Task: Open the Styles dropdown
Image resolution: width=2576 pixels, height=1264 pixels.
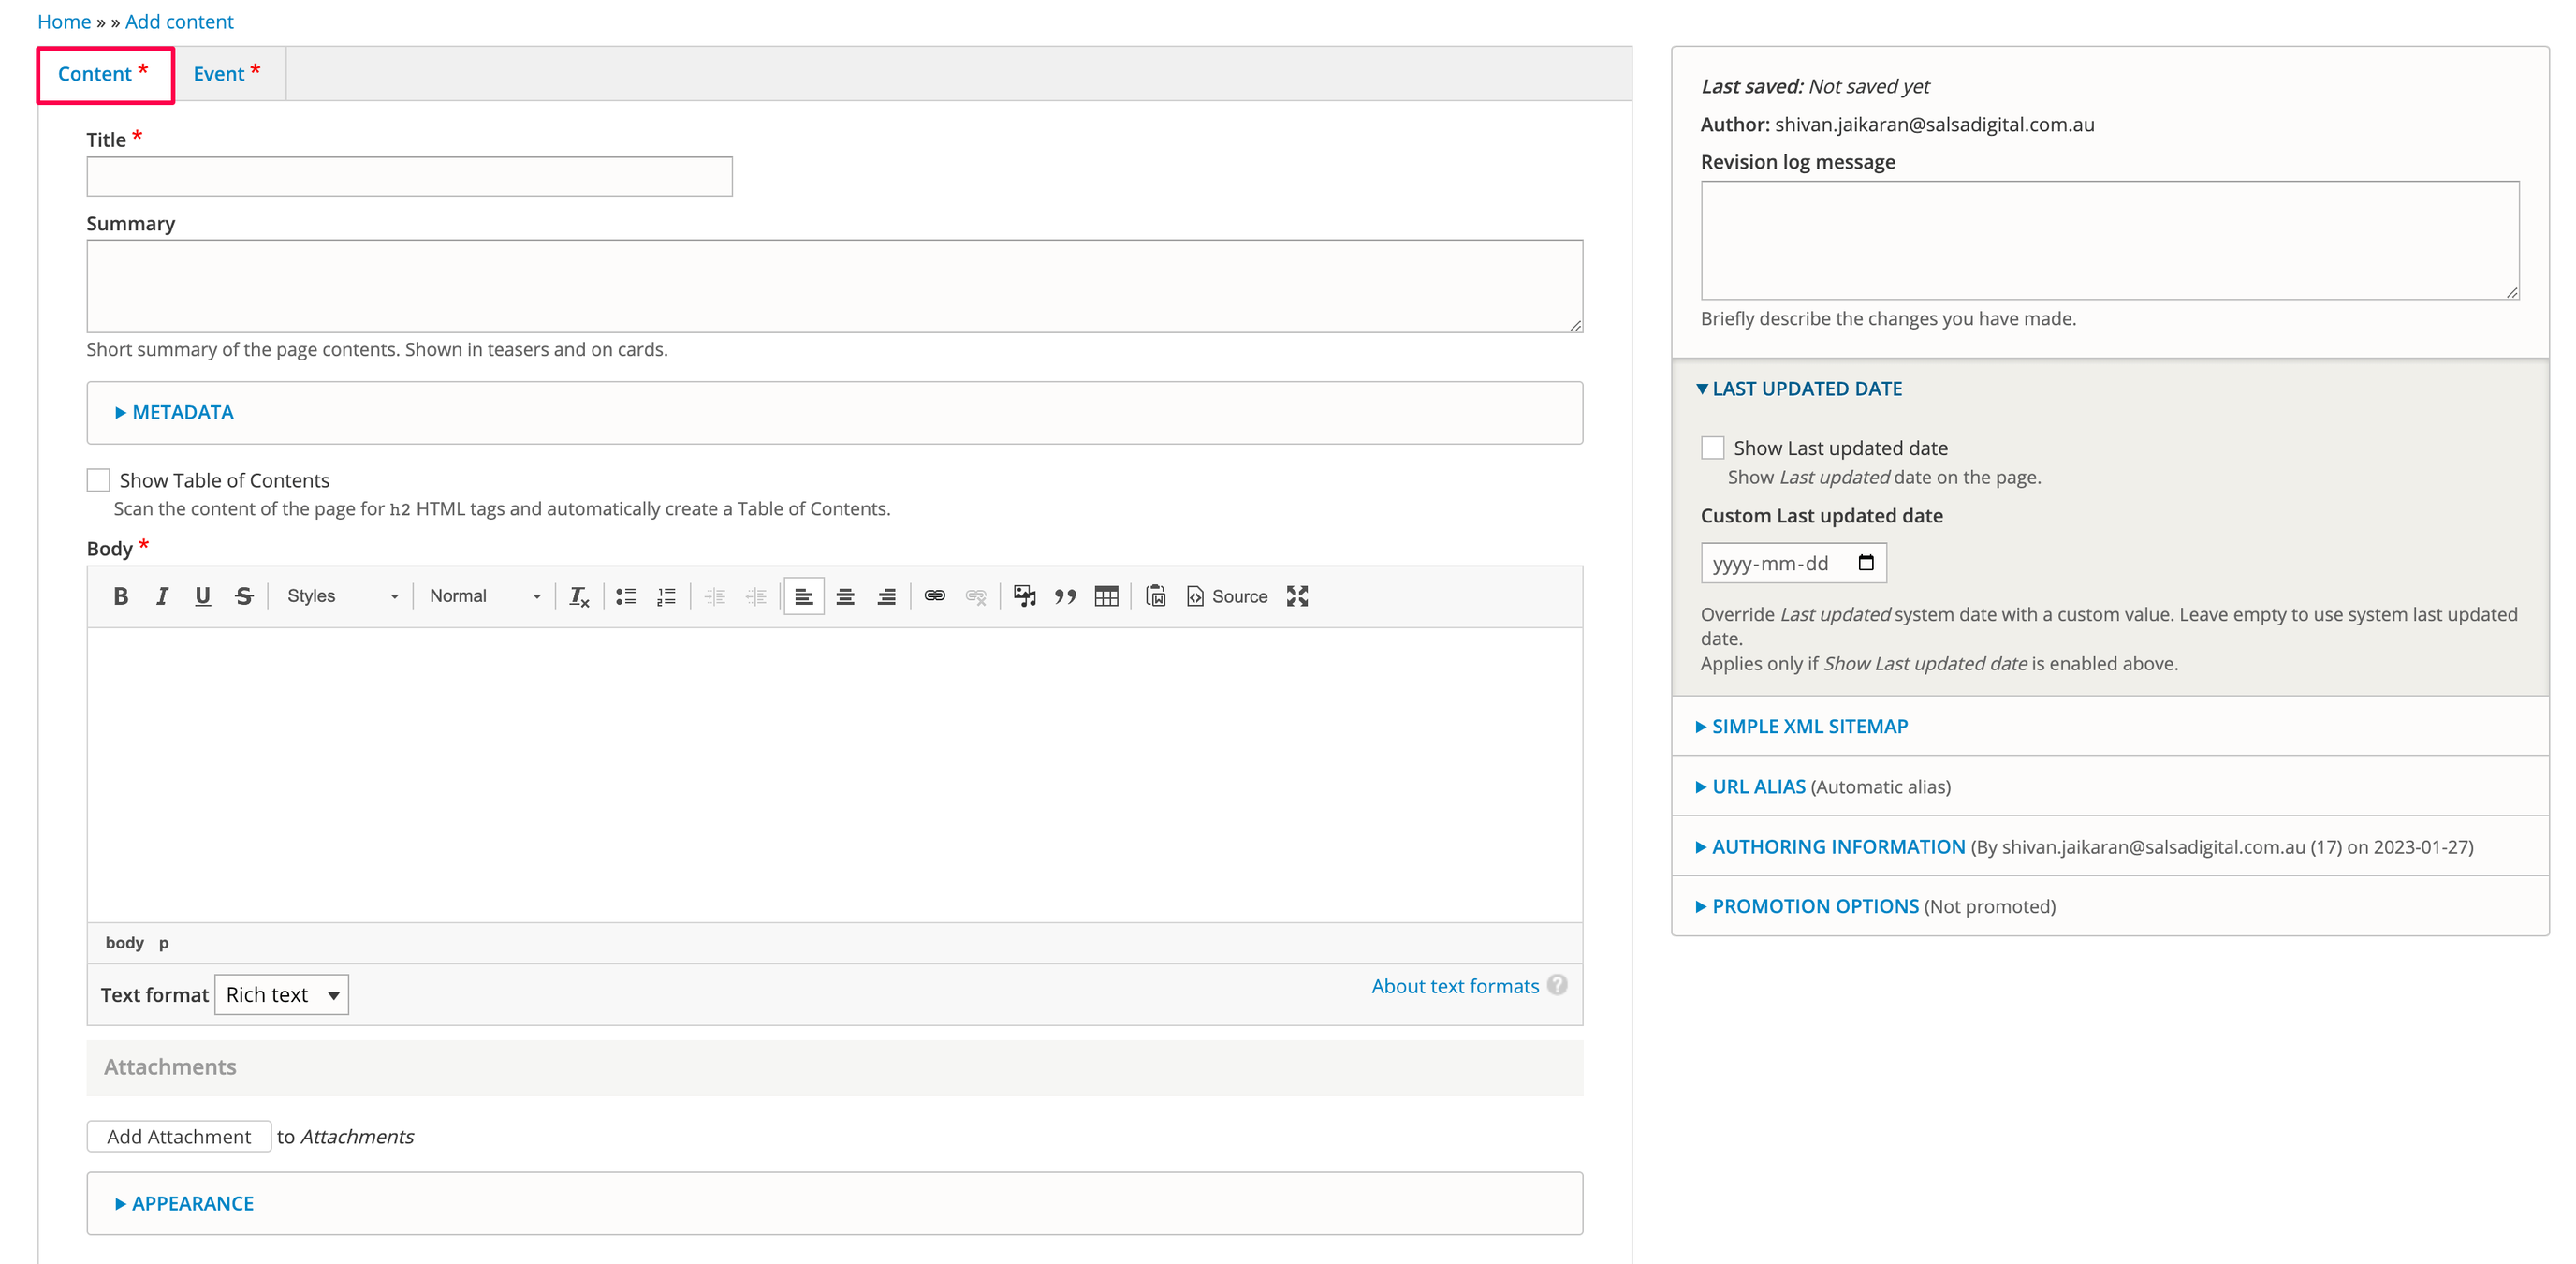Action: pyautogui.click(x=342, y=596)
